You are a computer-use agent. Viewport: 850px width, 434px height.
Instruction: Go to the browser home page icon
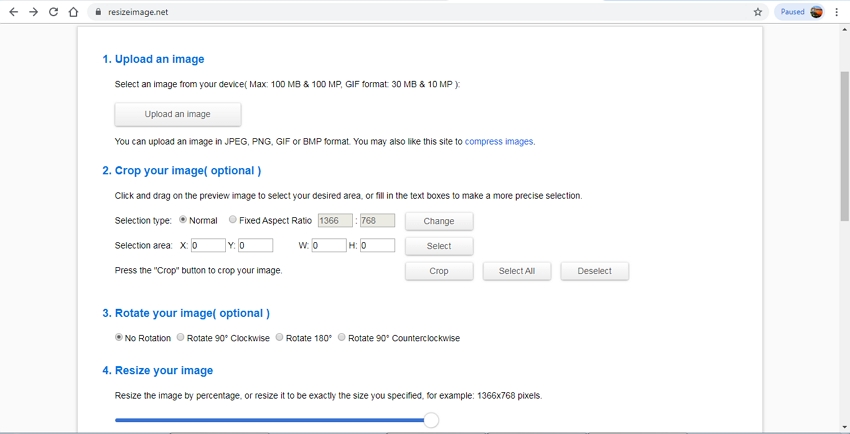click(x=73, y=12)
